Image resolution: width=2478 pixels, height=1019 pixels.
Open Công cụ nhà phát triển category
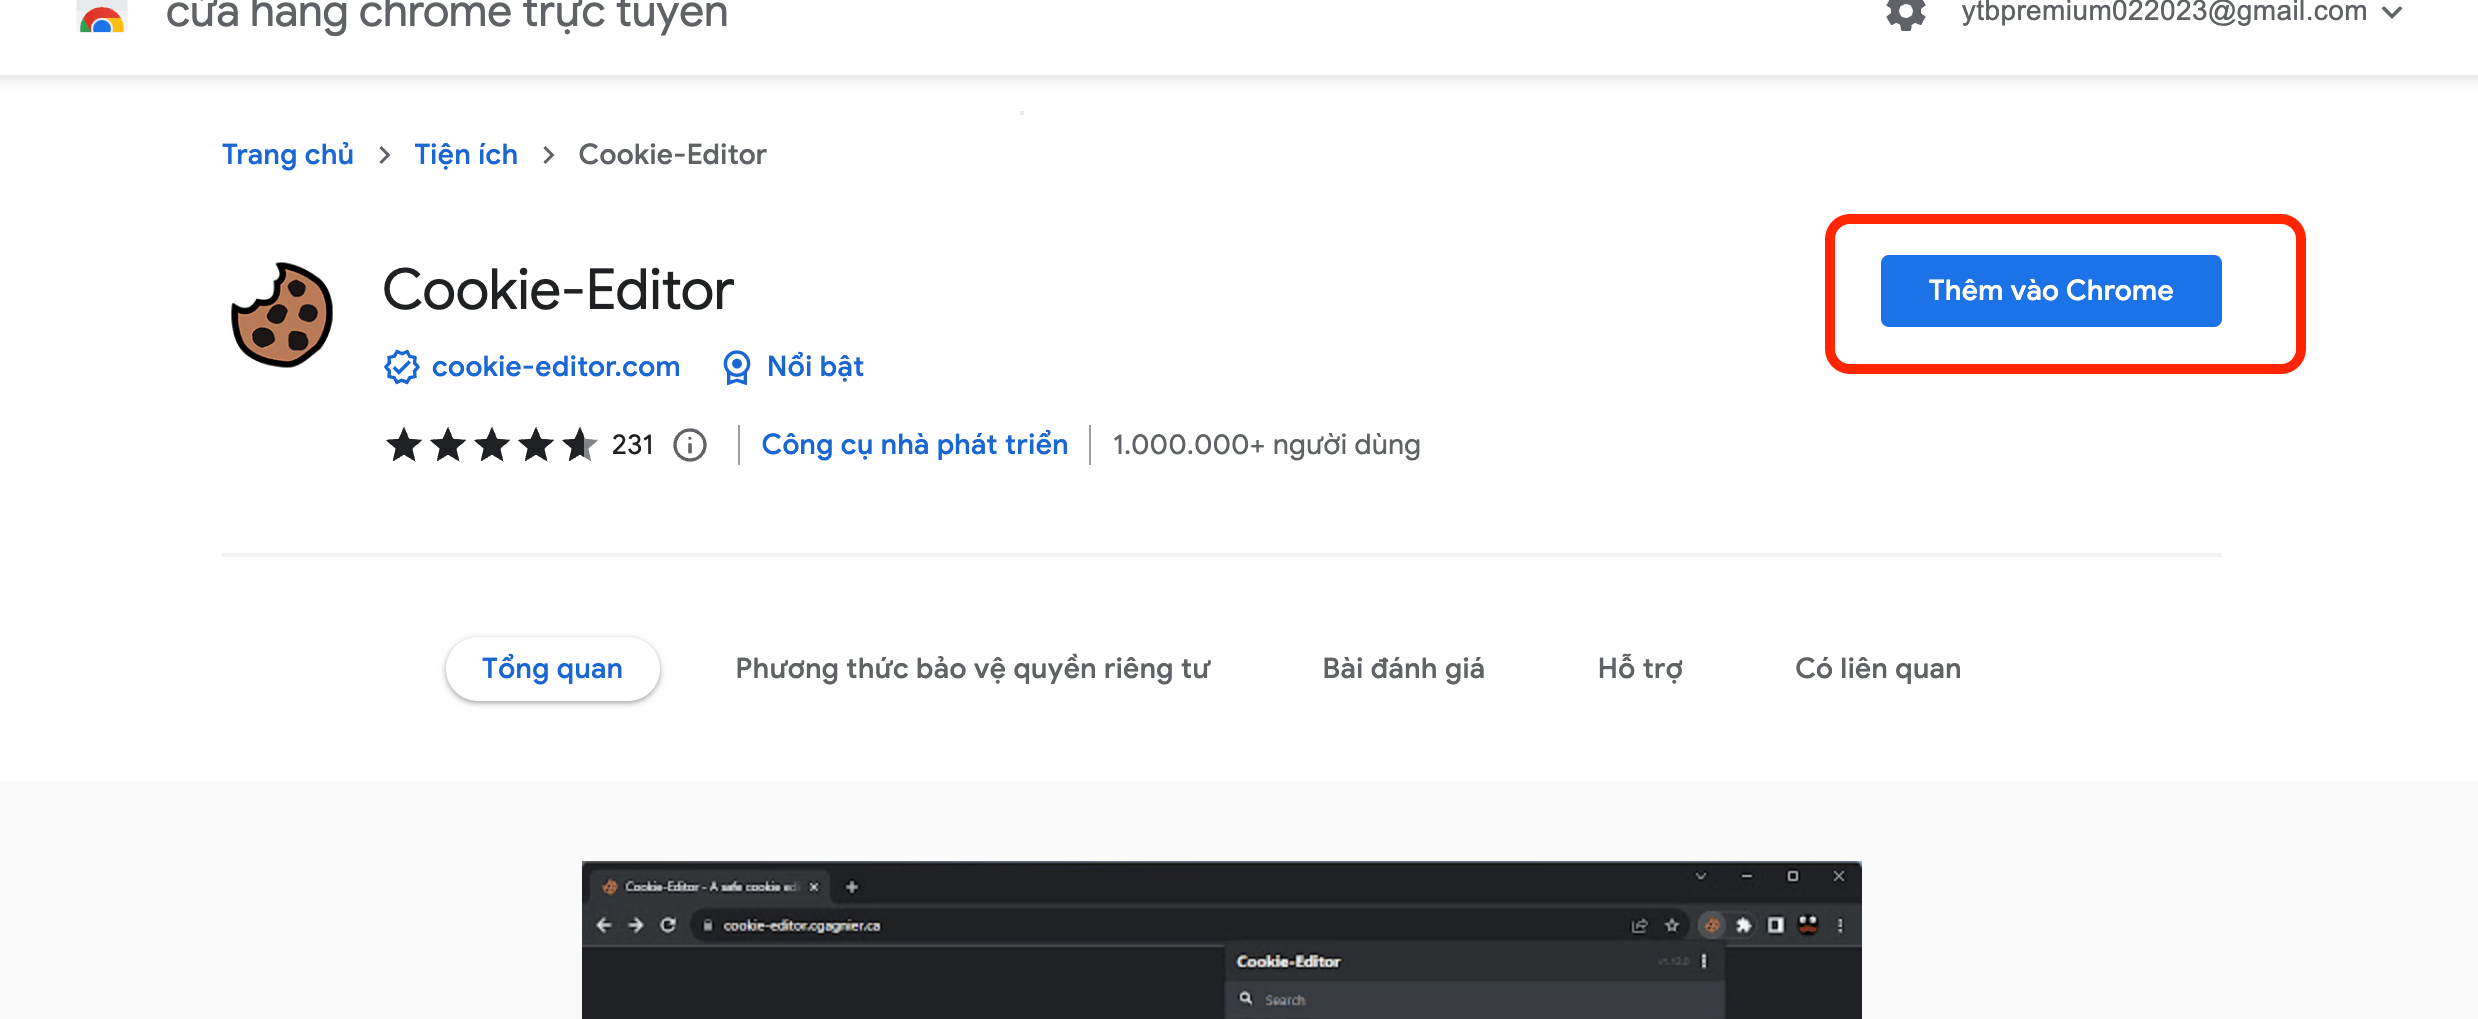[x=915, y=445]
